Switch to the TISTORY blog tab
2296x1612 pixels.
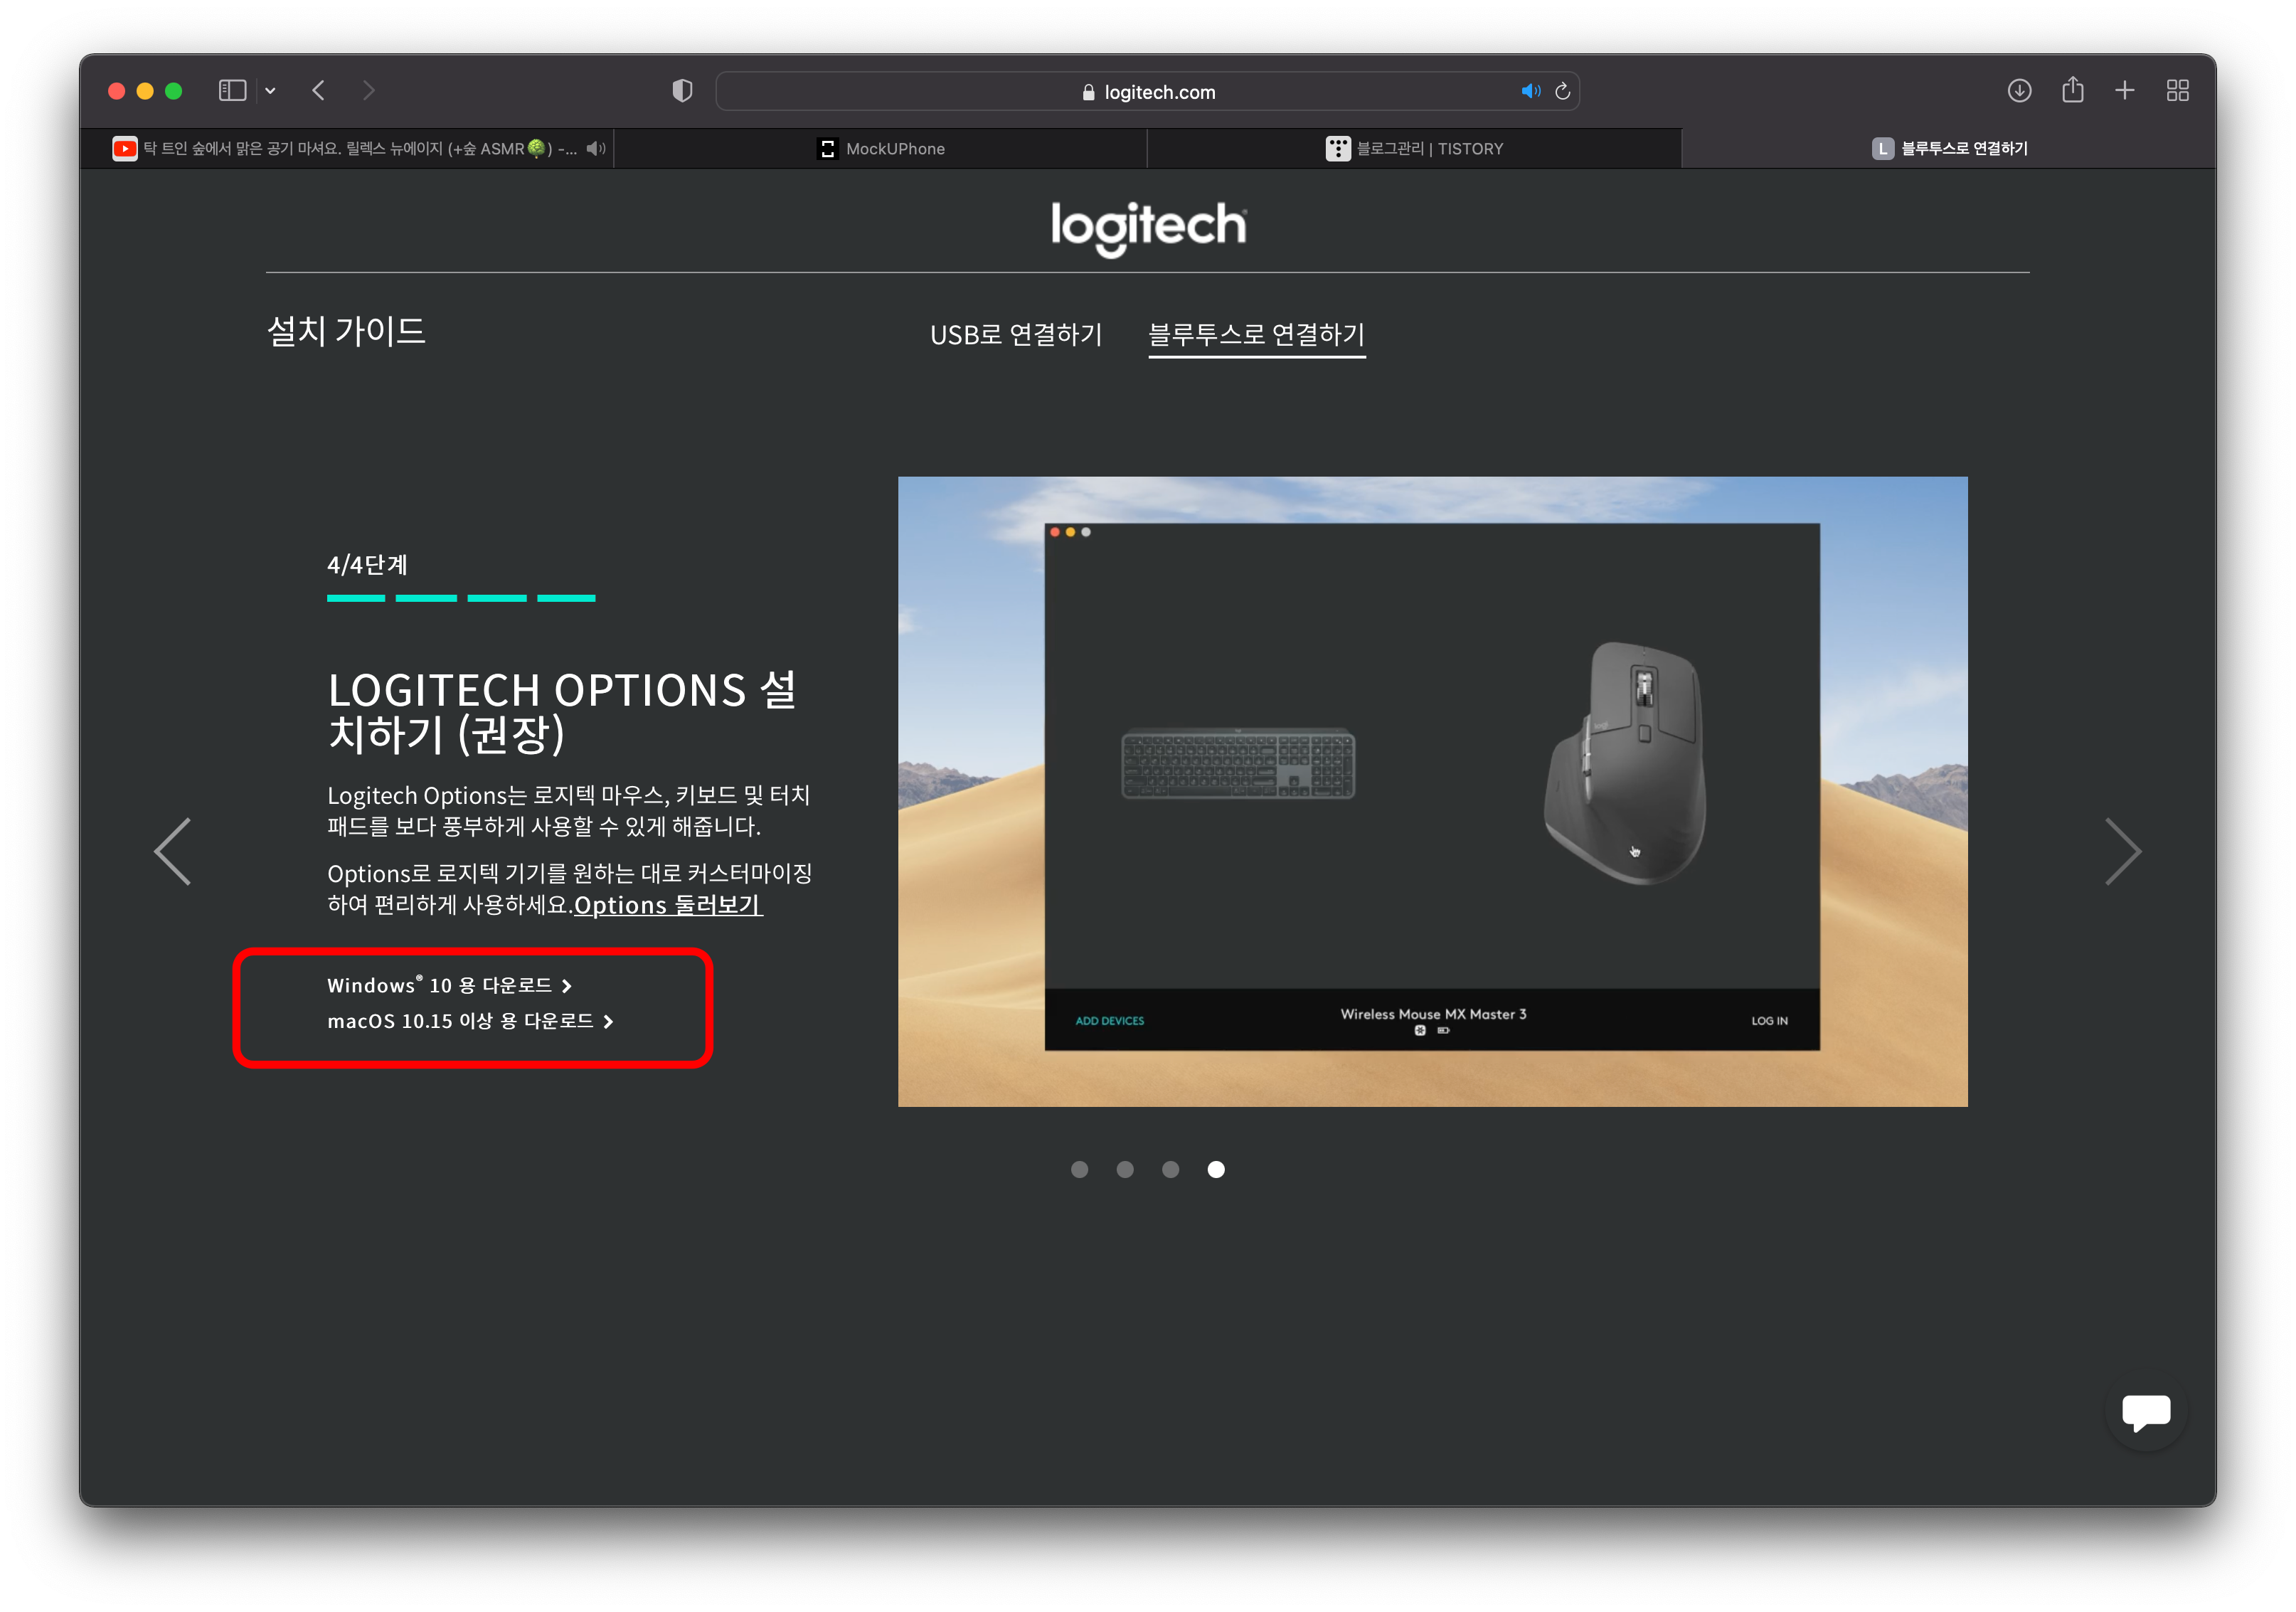pyautogui.click(x=1414, y=148)
